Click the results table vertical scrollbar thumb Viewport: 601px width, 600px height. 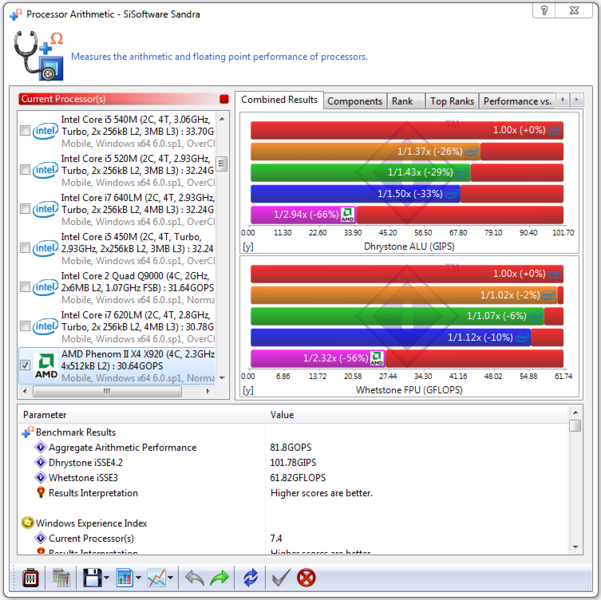(575, 426)
